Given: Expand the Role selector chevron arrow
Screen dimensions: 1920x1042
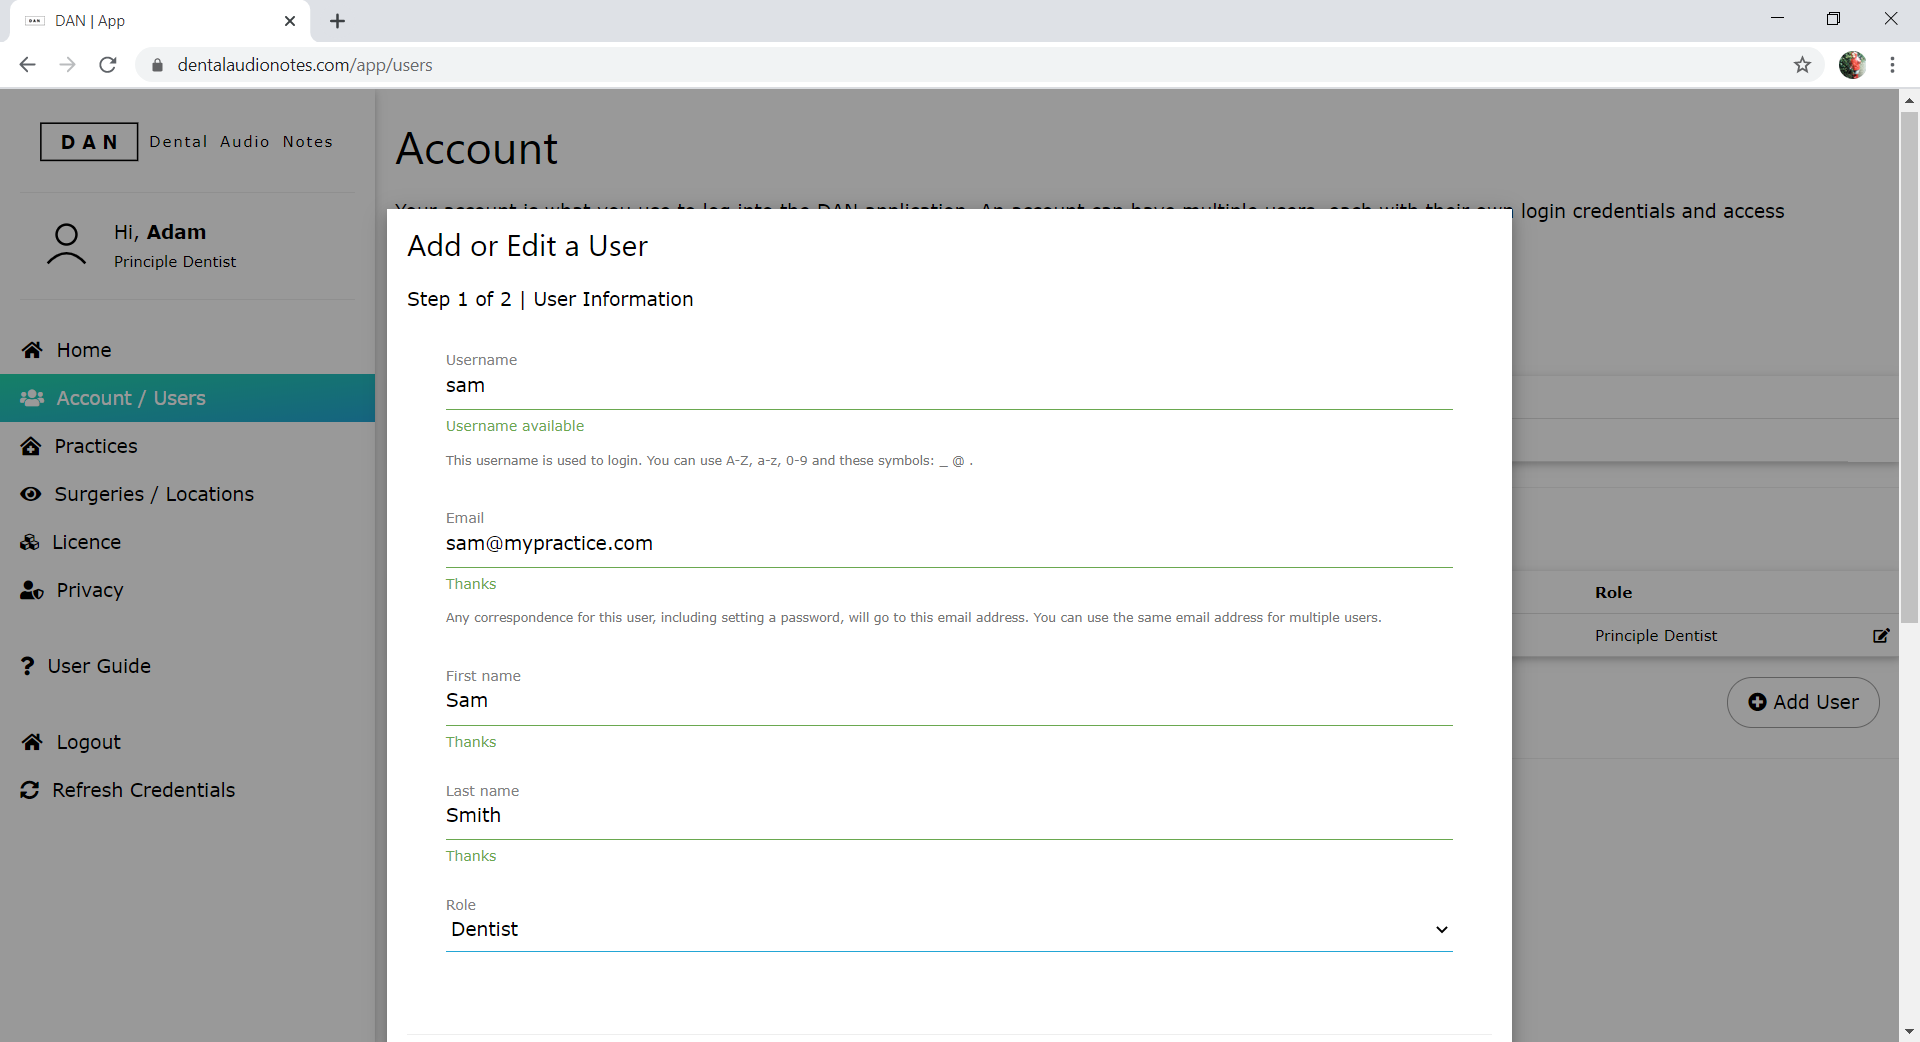Looking at the screenshot, I should (x=1441, y=930).
